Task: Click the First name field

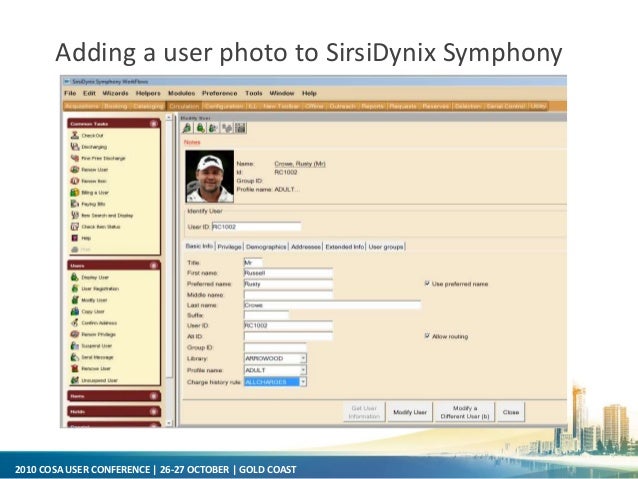Action: pyautogui.click(x=288, y=273)
